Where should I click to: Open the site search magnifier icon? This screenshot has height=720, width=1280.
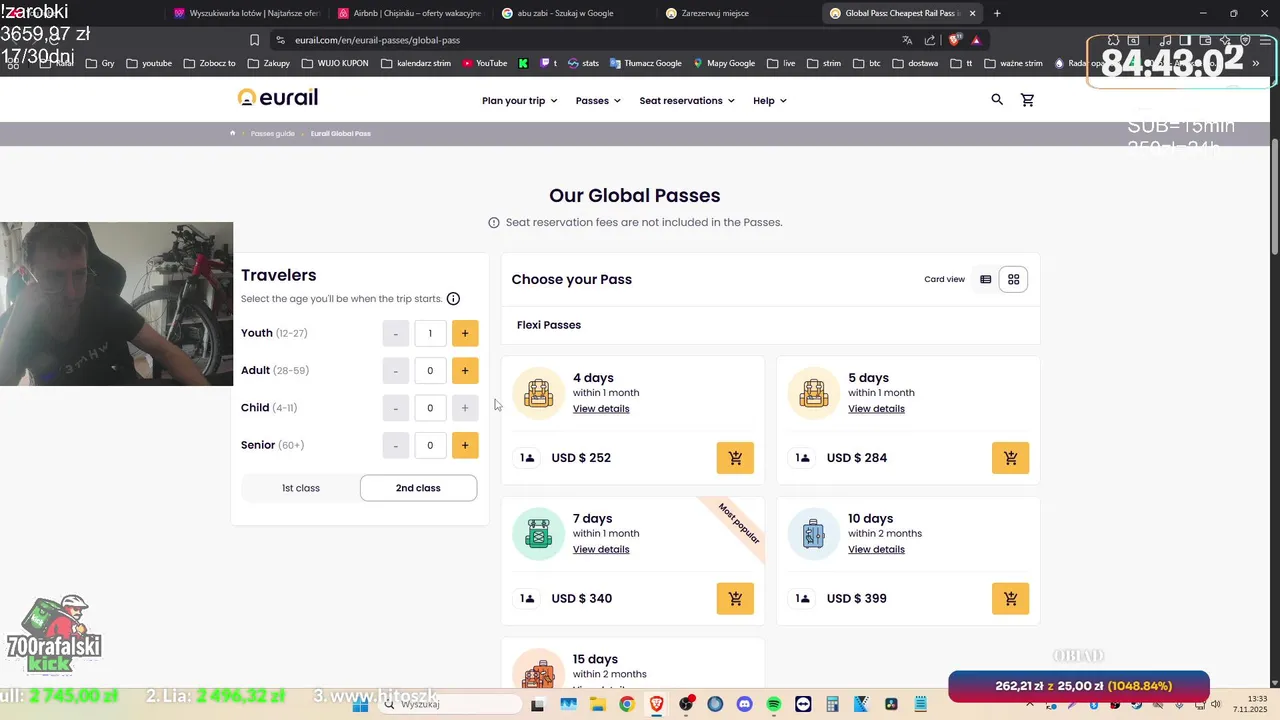click(x=997, y=100)
